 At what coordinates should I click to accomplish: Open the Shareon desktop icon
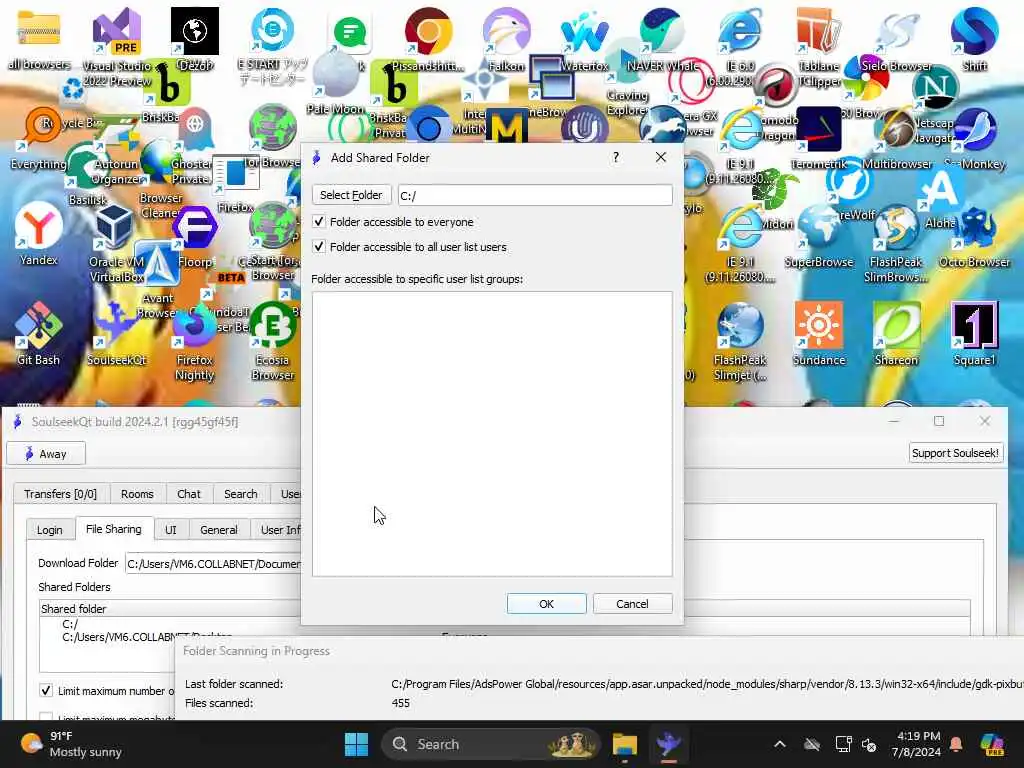896,332
